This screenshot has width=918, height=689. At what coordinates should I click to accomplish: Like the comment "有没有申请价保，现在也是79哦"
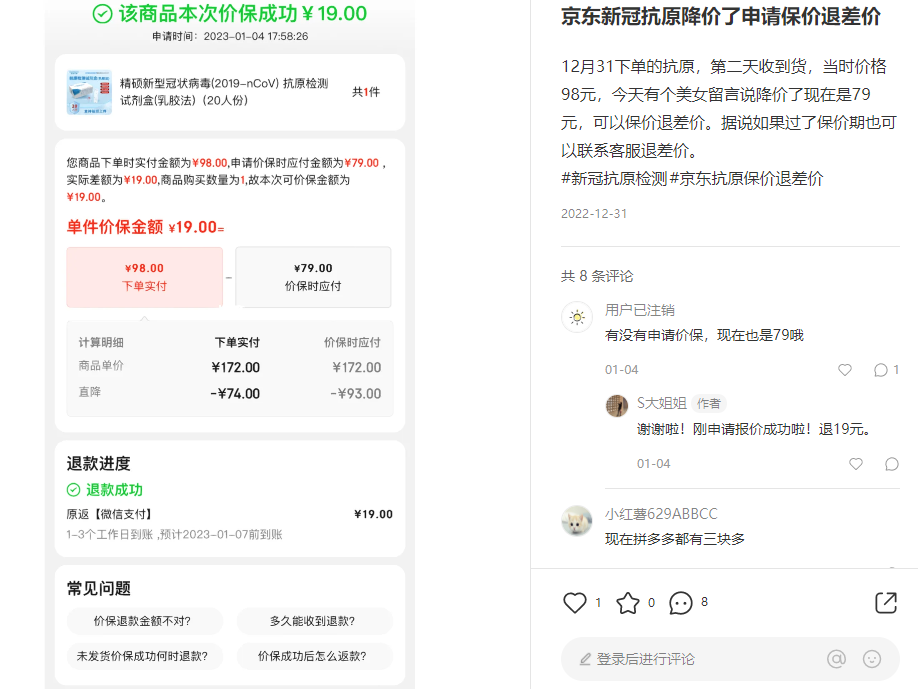pyautogui.click(x=844, y=370)
